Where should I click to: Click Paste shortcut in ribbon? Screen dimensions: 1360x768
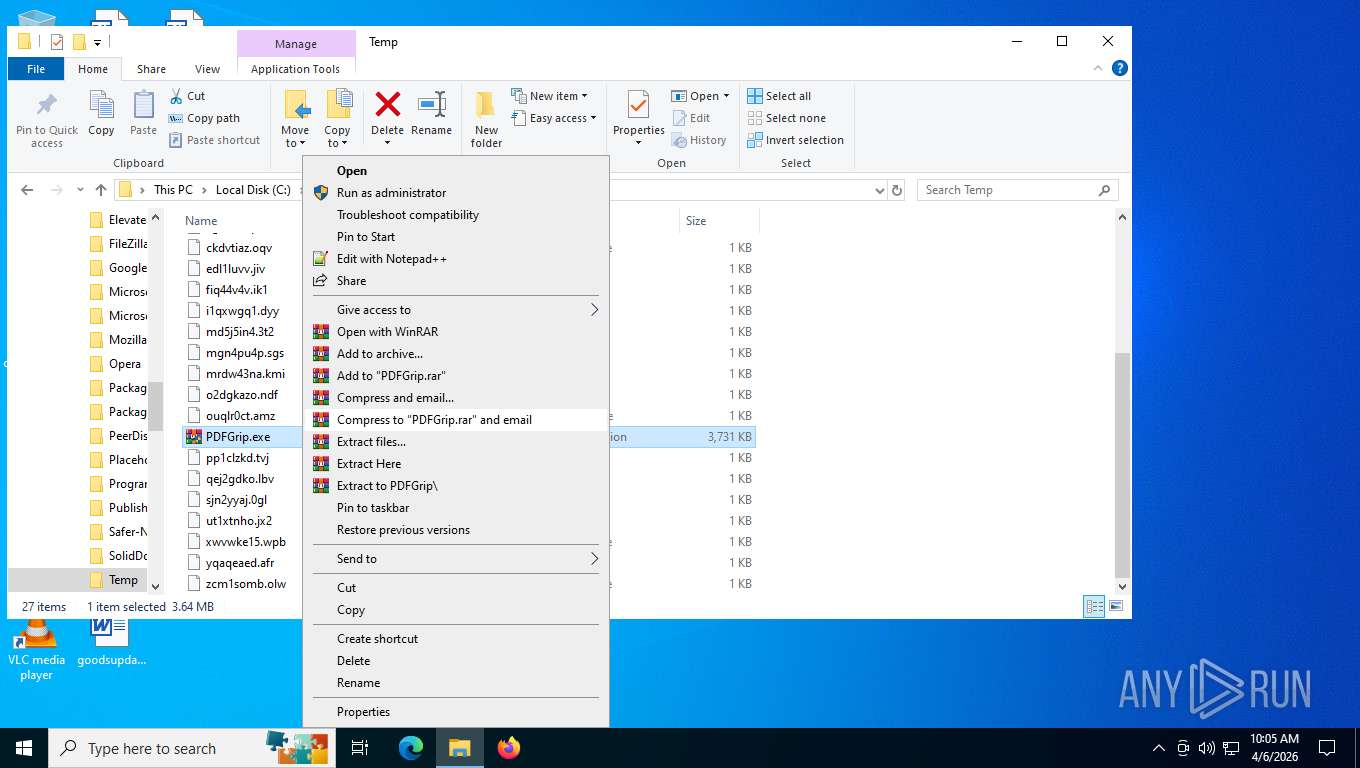tap(214, 140)
